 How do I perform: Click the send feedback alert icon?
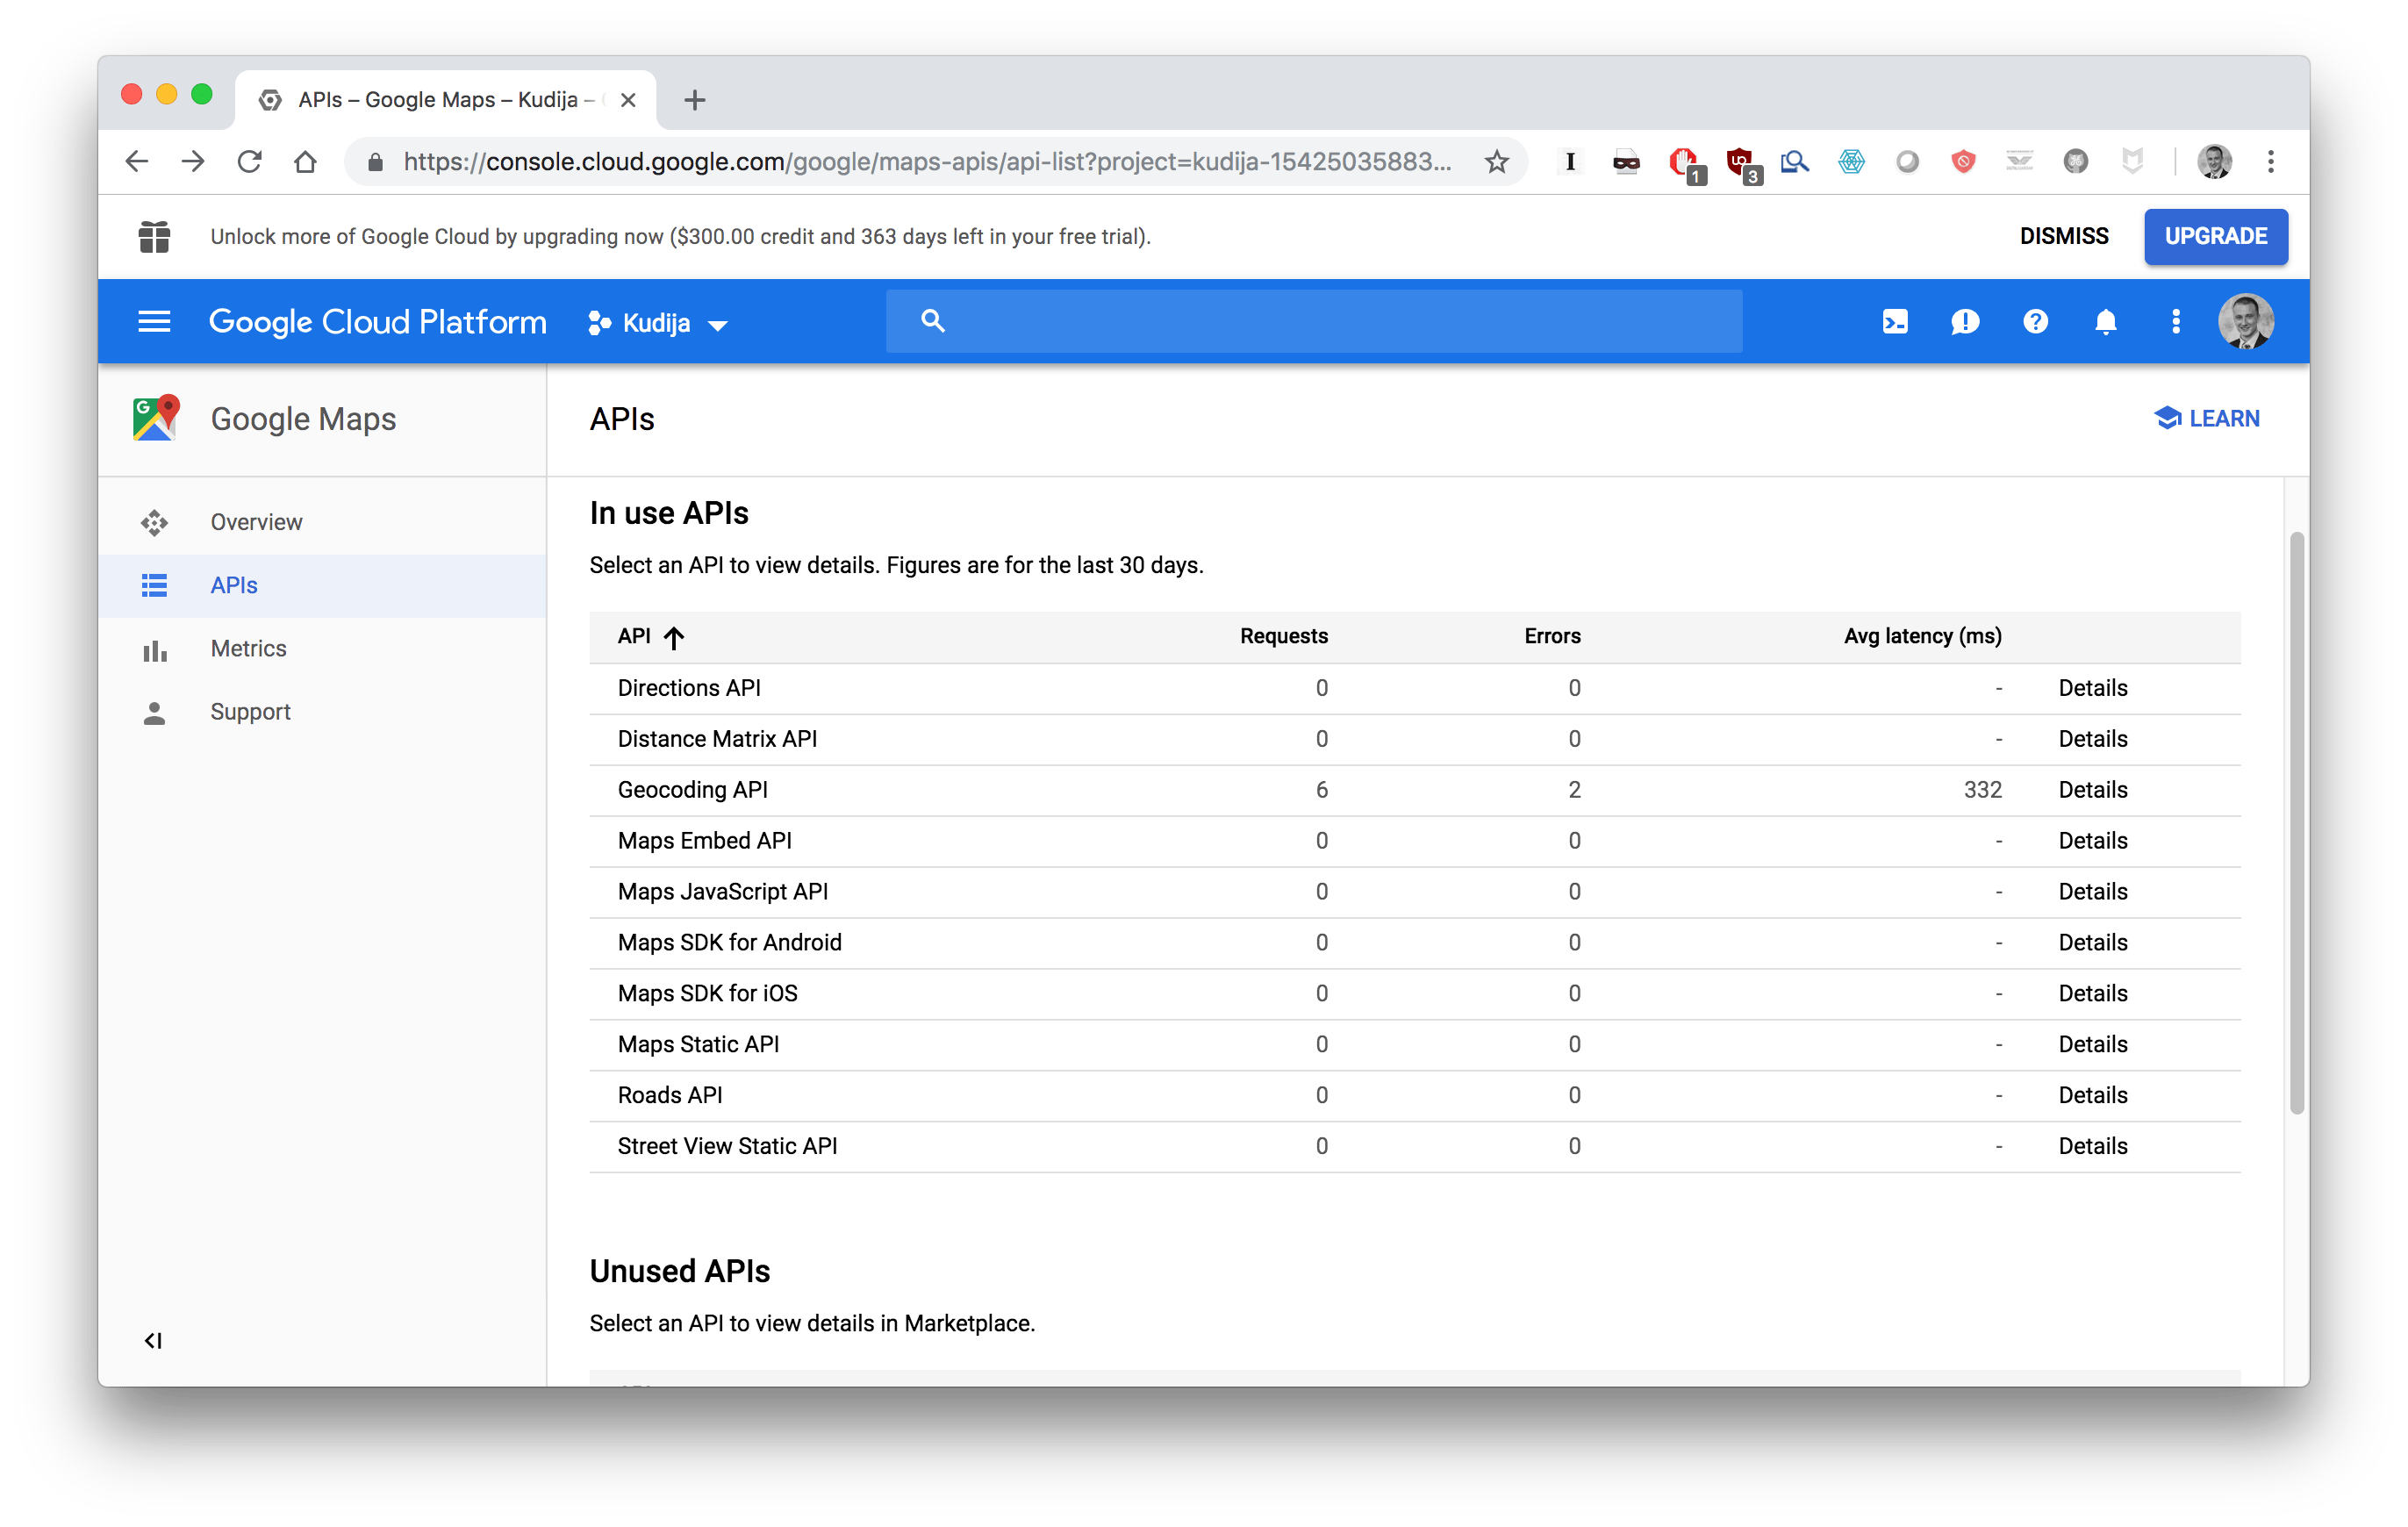1964,322
